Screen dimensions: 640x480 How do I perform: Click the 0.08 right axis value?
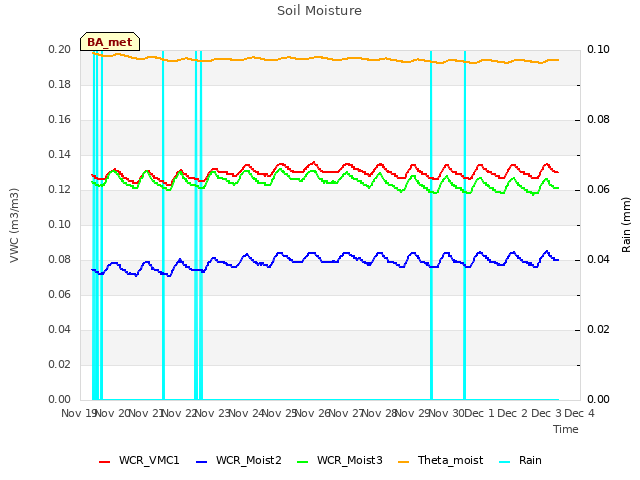coord(598,120)
